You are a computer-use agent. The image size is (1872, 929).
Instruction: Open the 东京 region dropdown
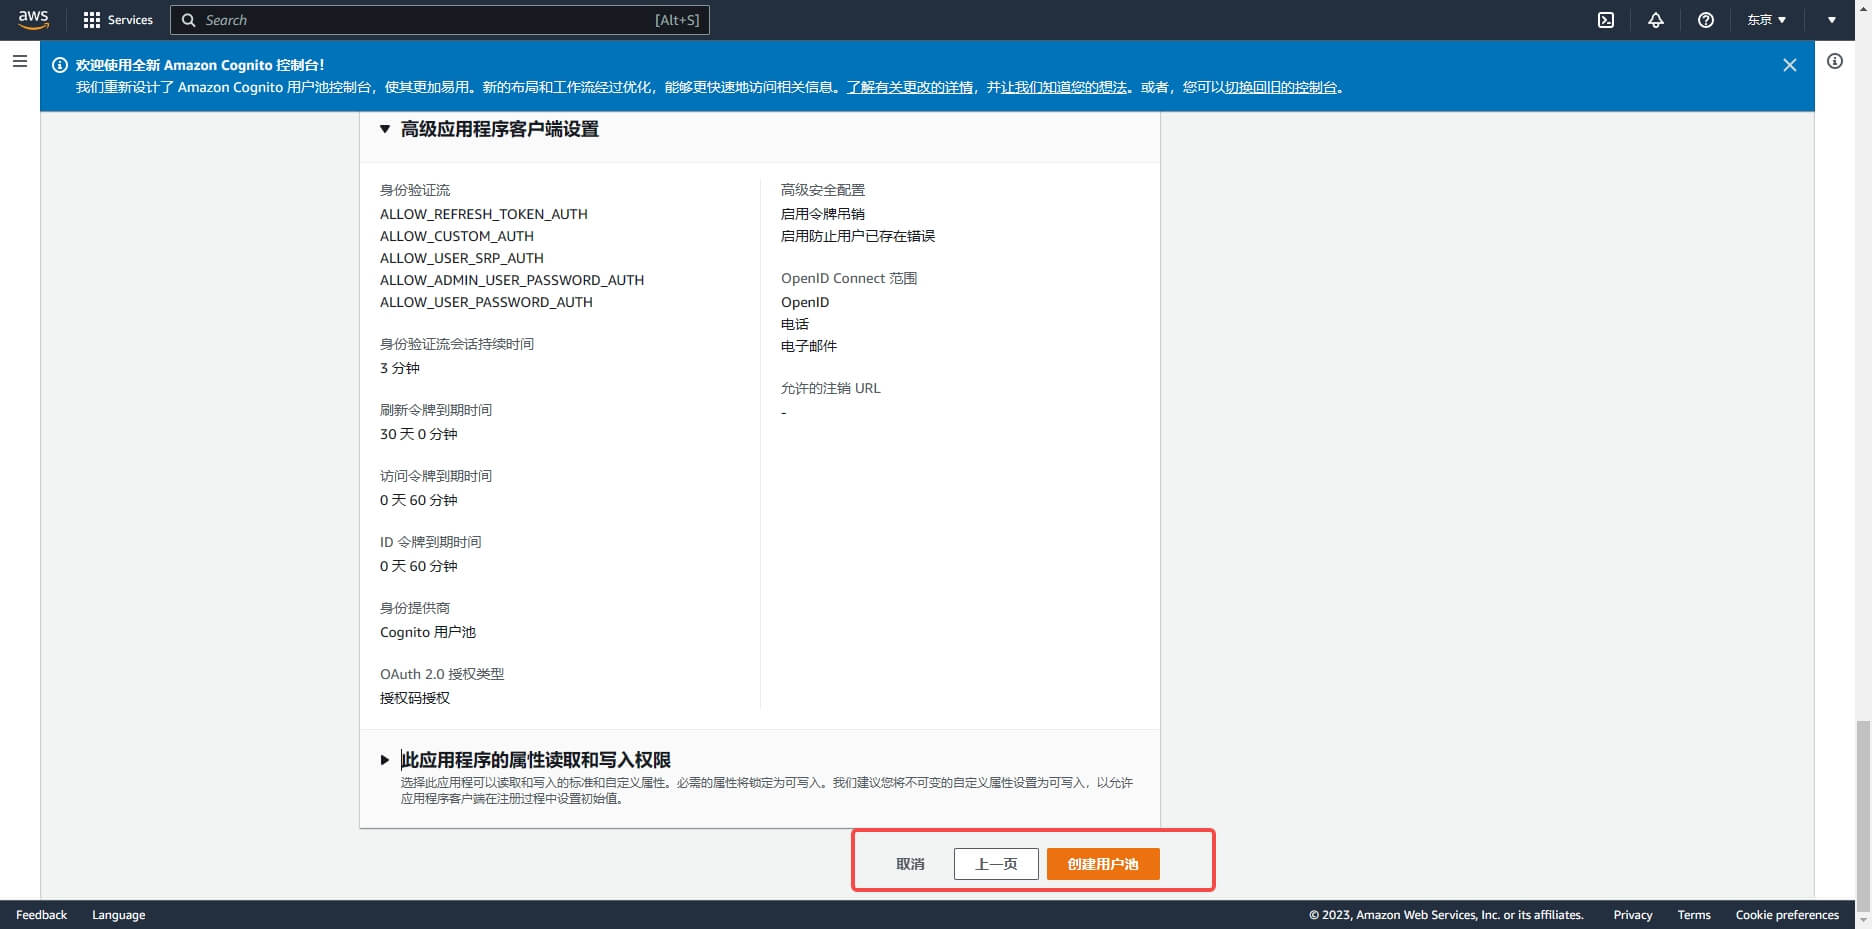(1766, 20)
